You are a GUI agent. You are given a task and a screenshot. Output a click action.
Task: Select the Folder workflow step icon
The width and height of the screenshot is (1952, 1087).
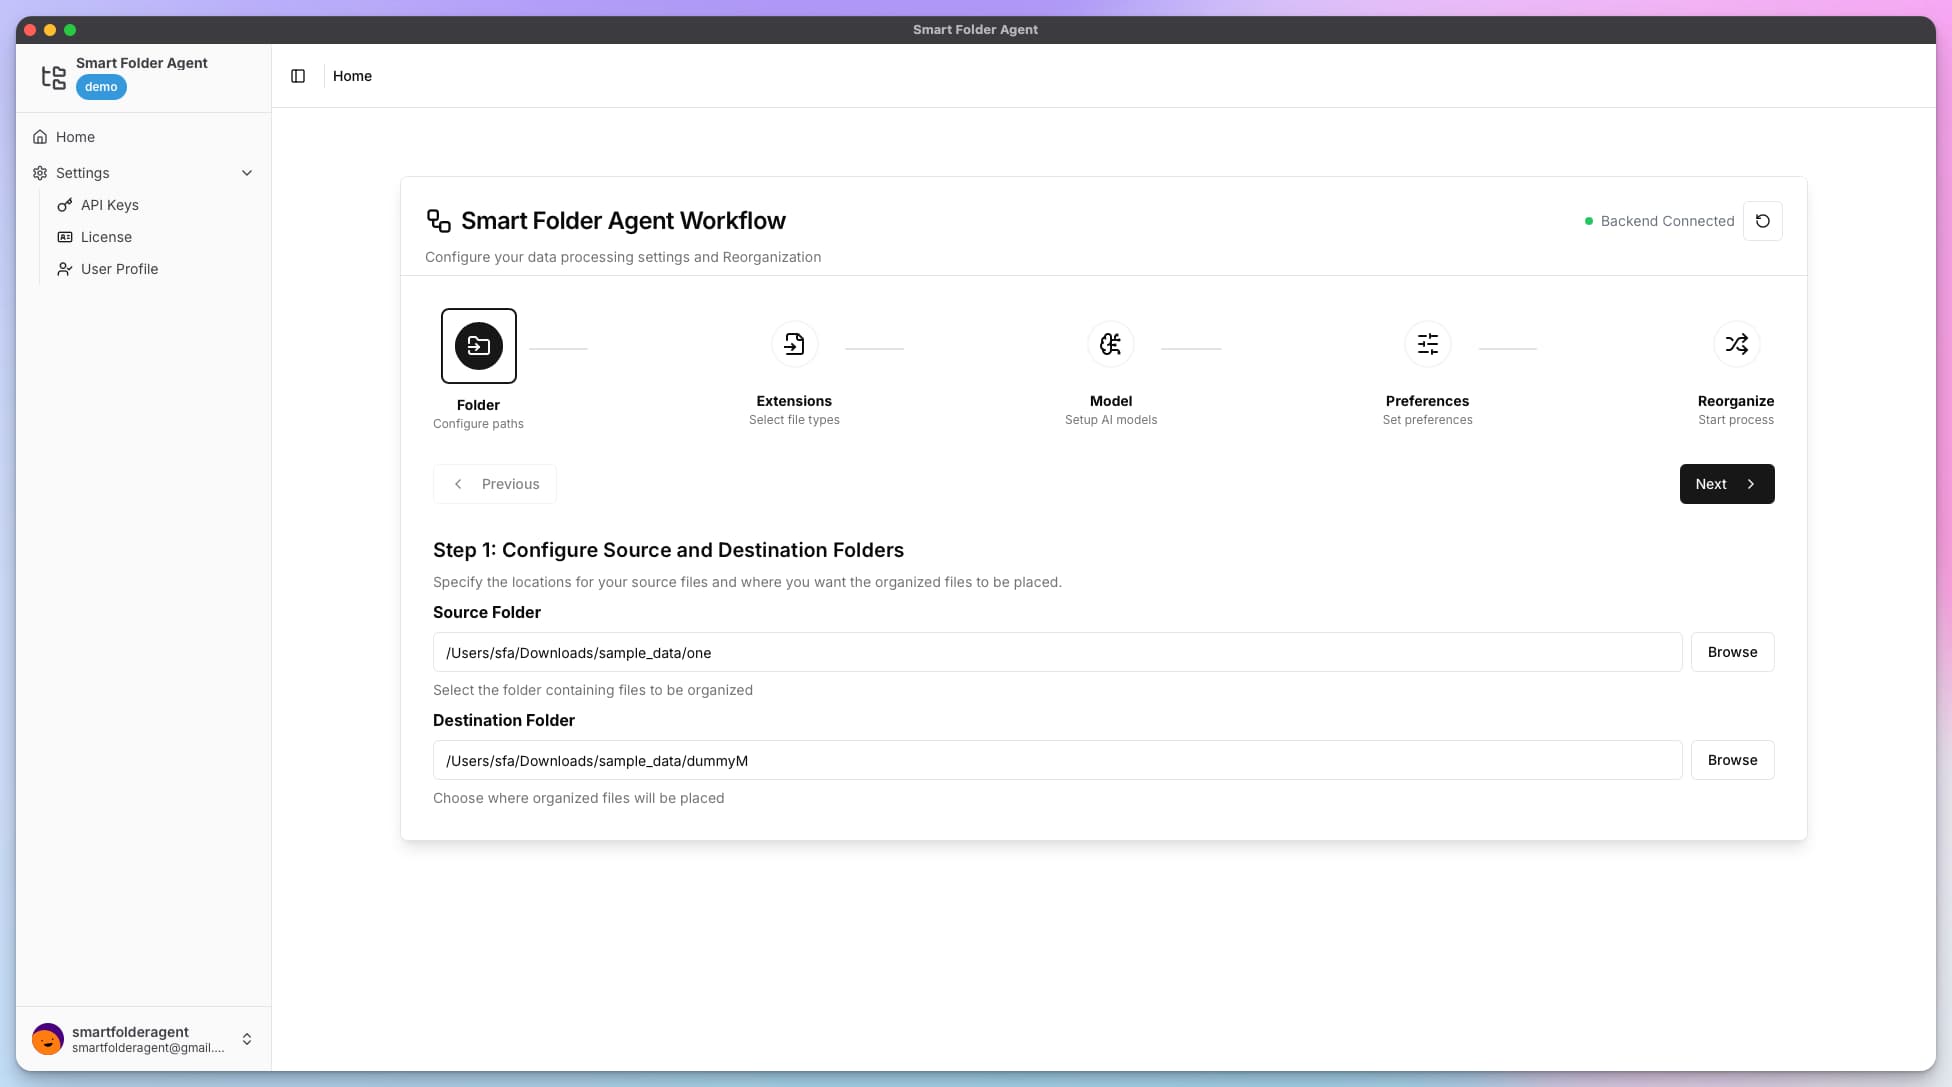[x=478, y=346]
